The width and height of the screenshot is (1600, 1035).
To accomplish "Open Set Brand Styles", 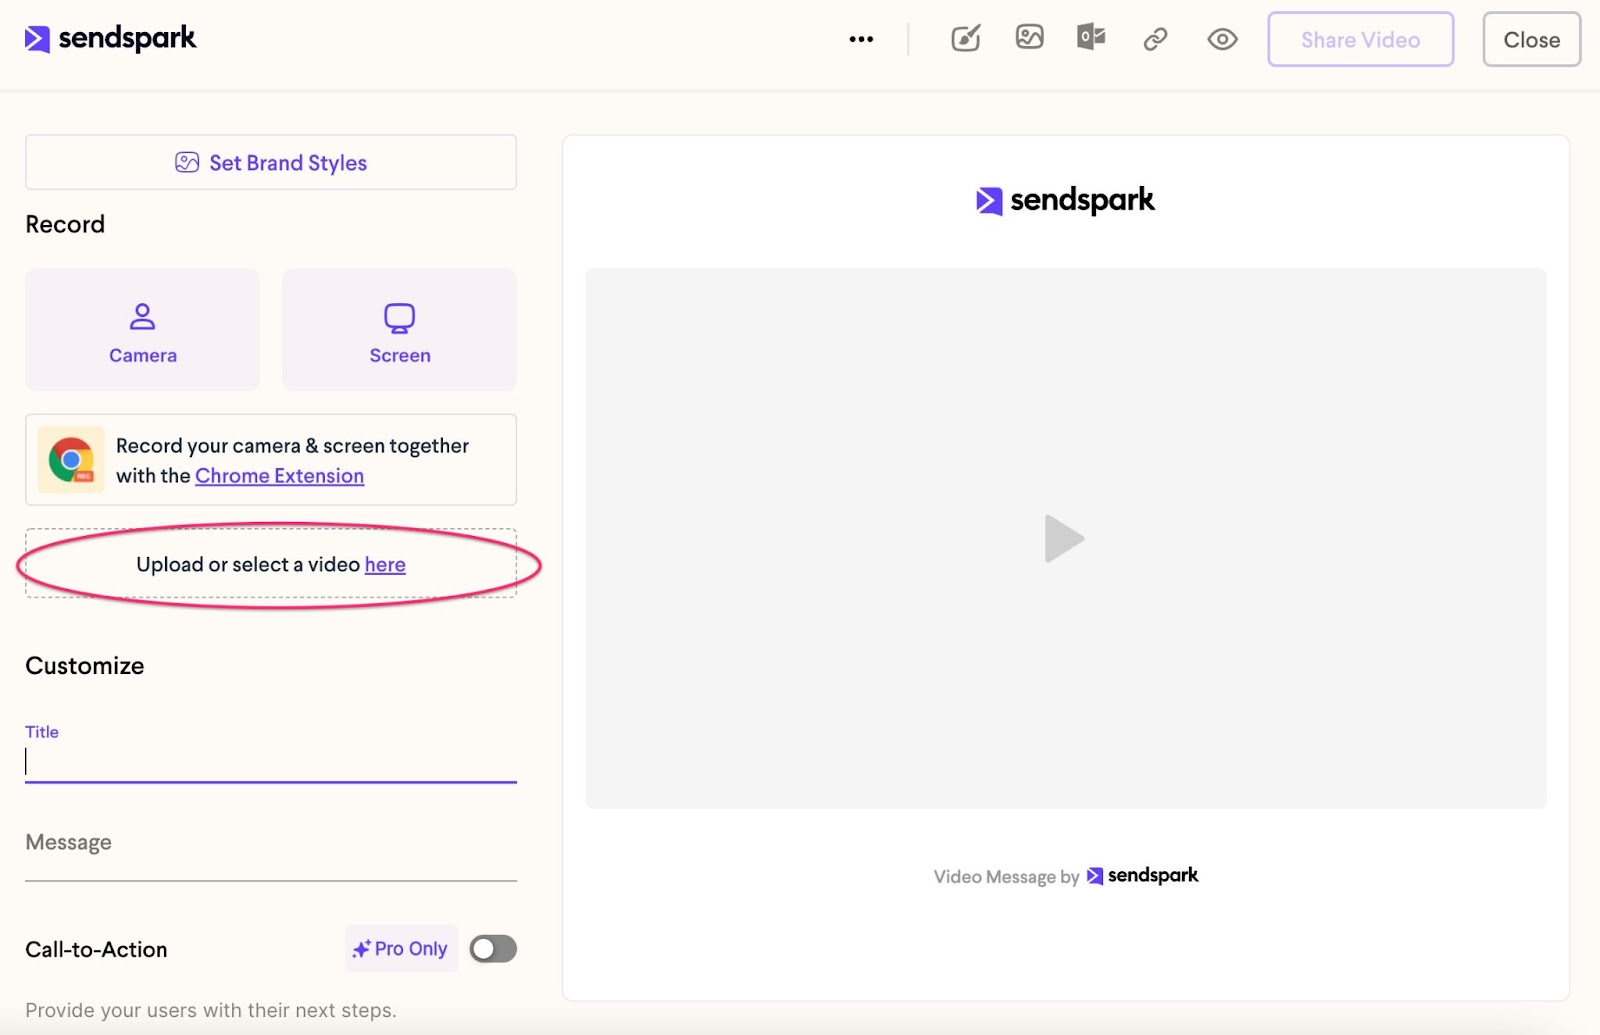I will pyautogui.click(x=271, y=162).
